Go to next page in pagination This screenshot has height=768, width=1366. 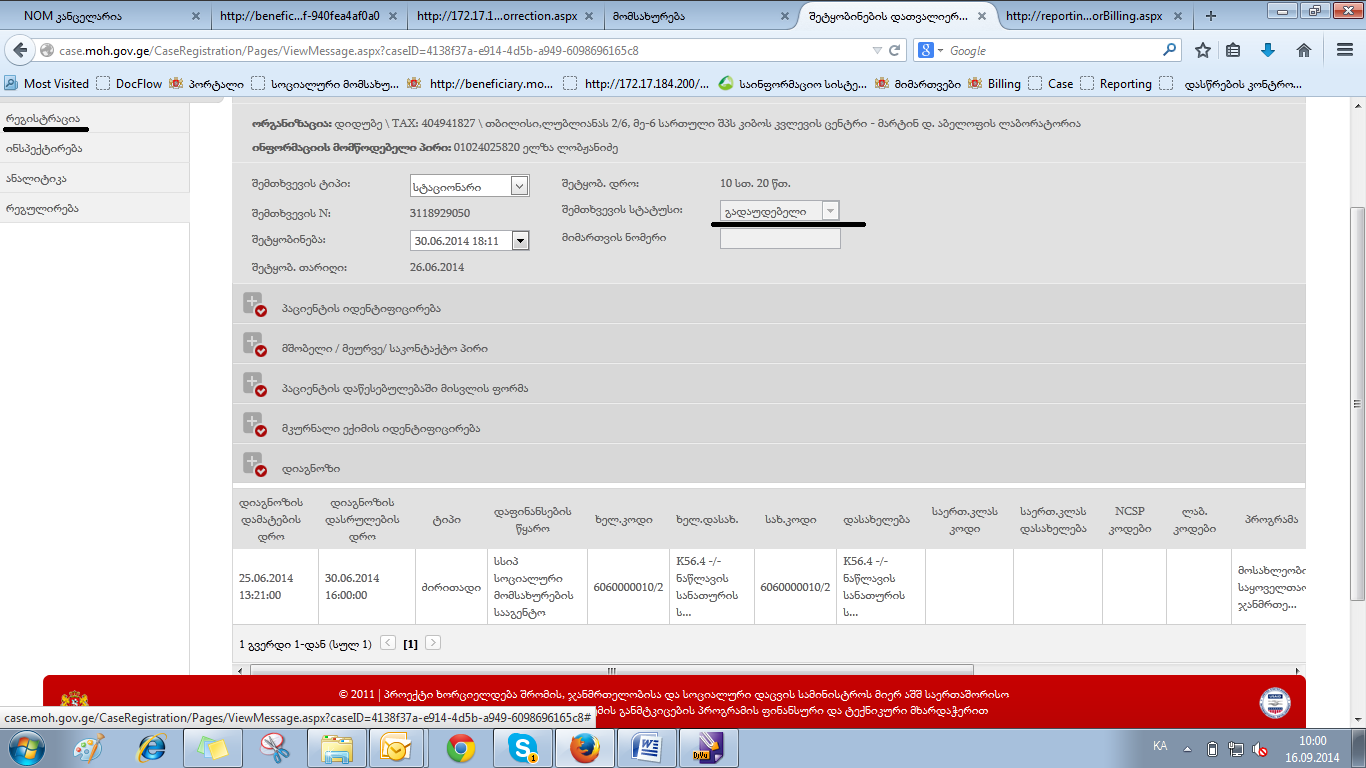(433, 643)
